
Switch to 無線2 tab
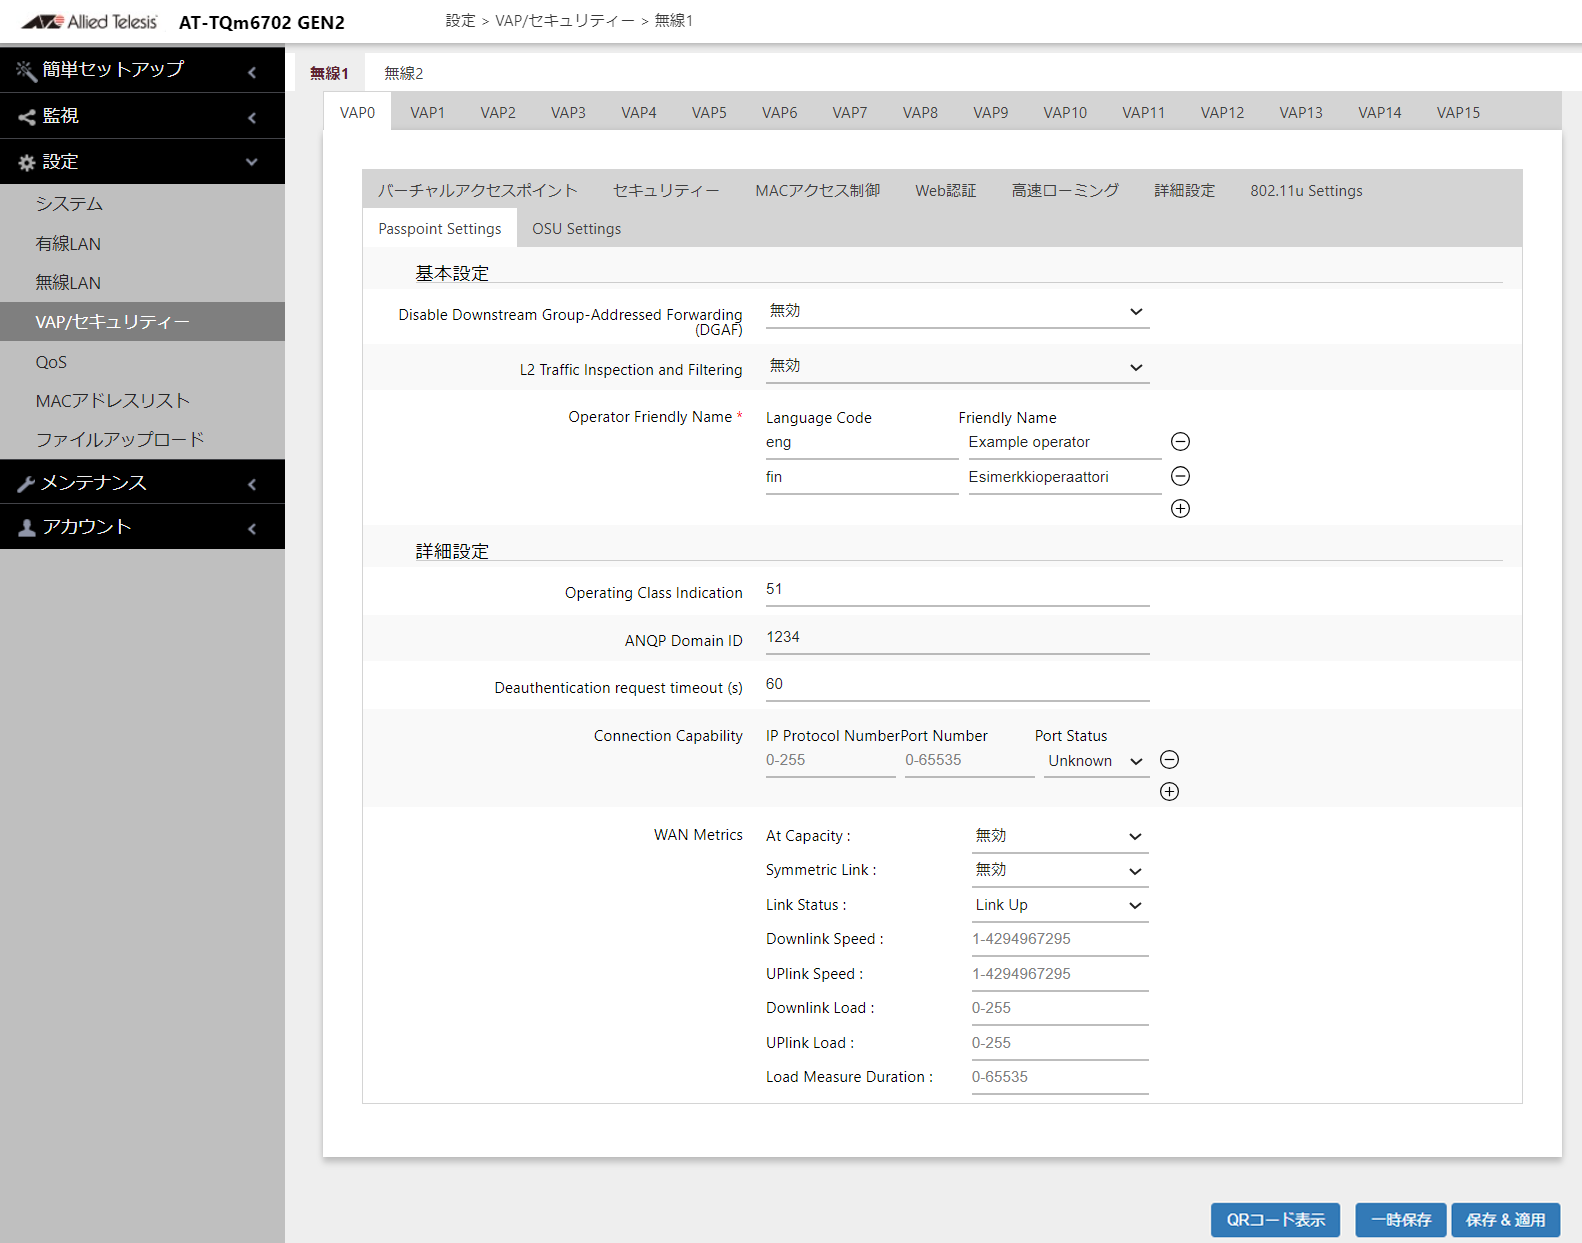pos(404,73)
